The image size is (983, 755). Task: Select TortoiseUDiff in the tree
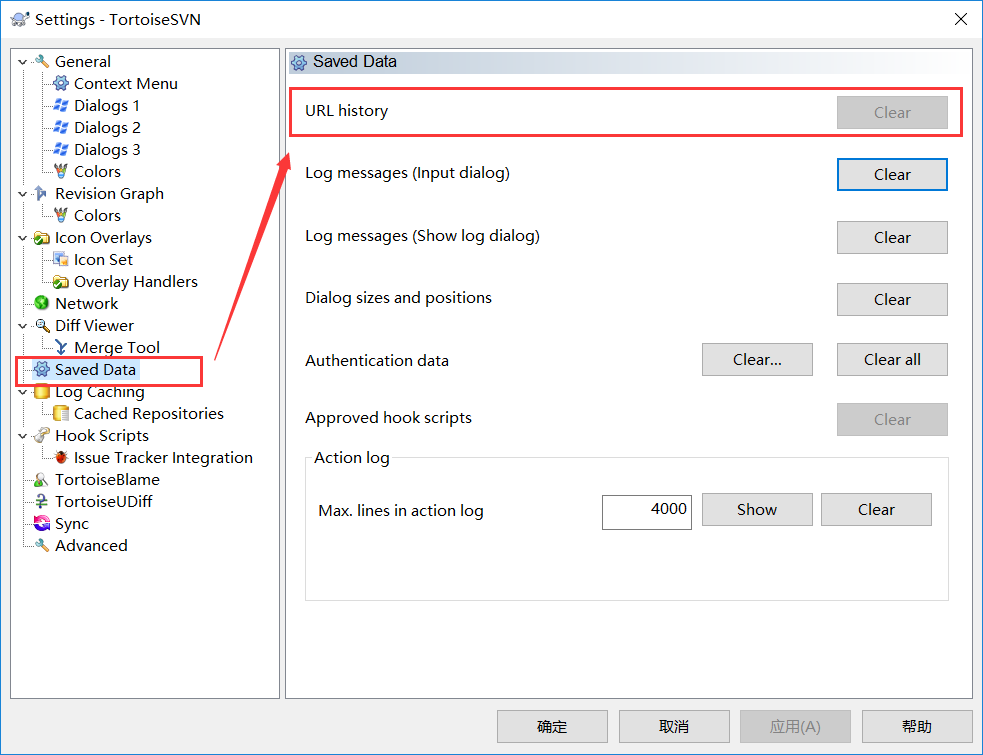tap(103, 502)
